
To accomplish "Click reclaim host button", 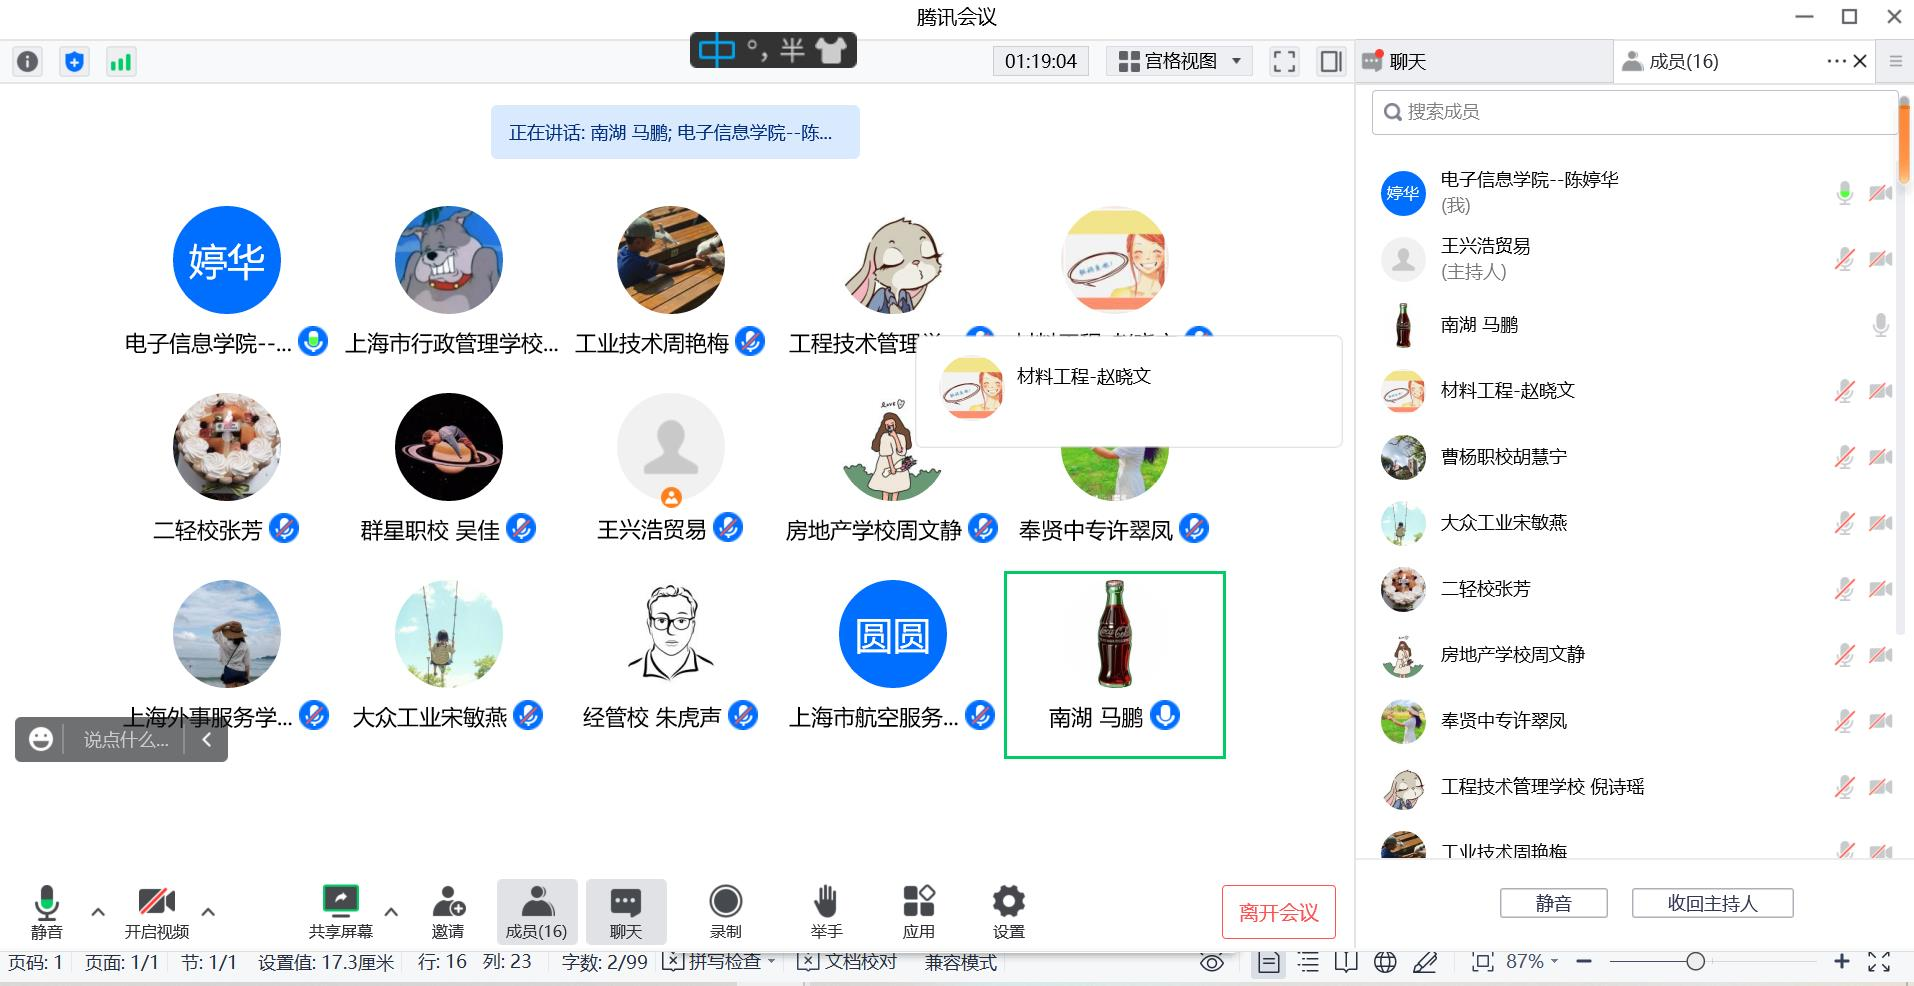I will pos(1712,903).
